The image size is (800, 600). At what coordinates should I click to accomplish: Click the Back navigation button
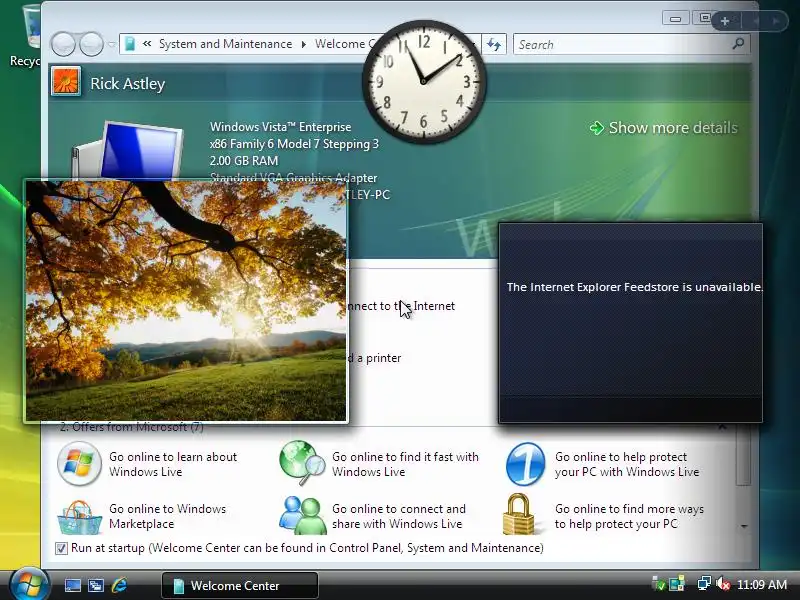63,44
